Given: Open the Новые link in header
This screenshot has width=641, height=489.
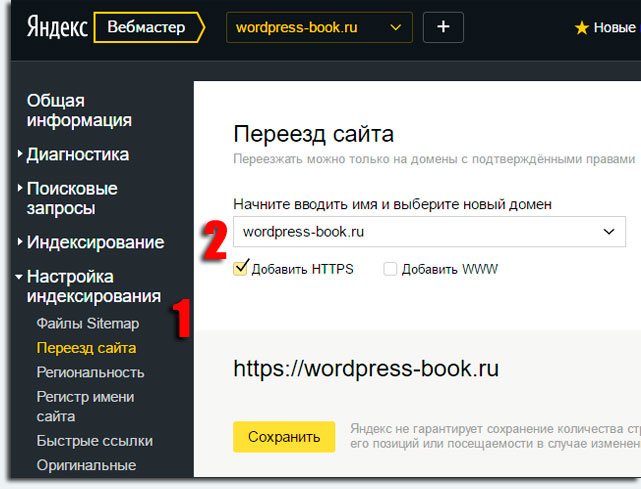Looking at the screenshot, I should [614, 27].
